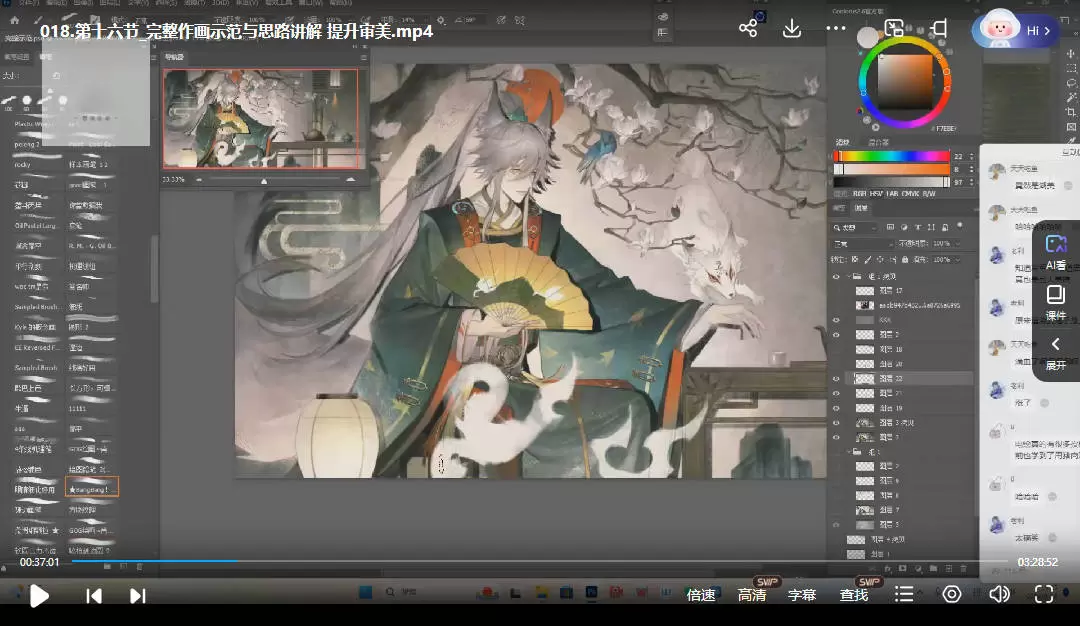
Task: Switch color sliders to HSV mode
Action: (876, 194)
